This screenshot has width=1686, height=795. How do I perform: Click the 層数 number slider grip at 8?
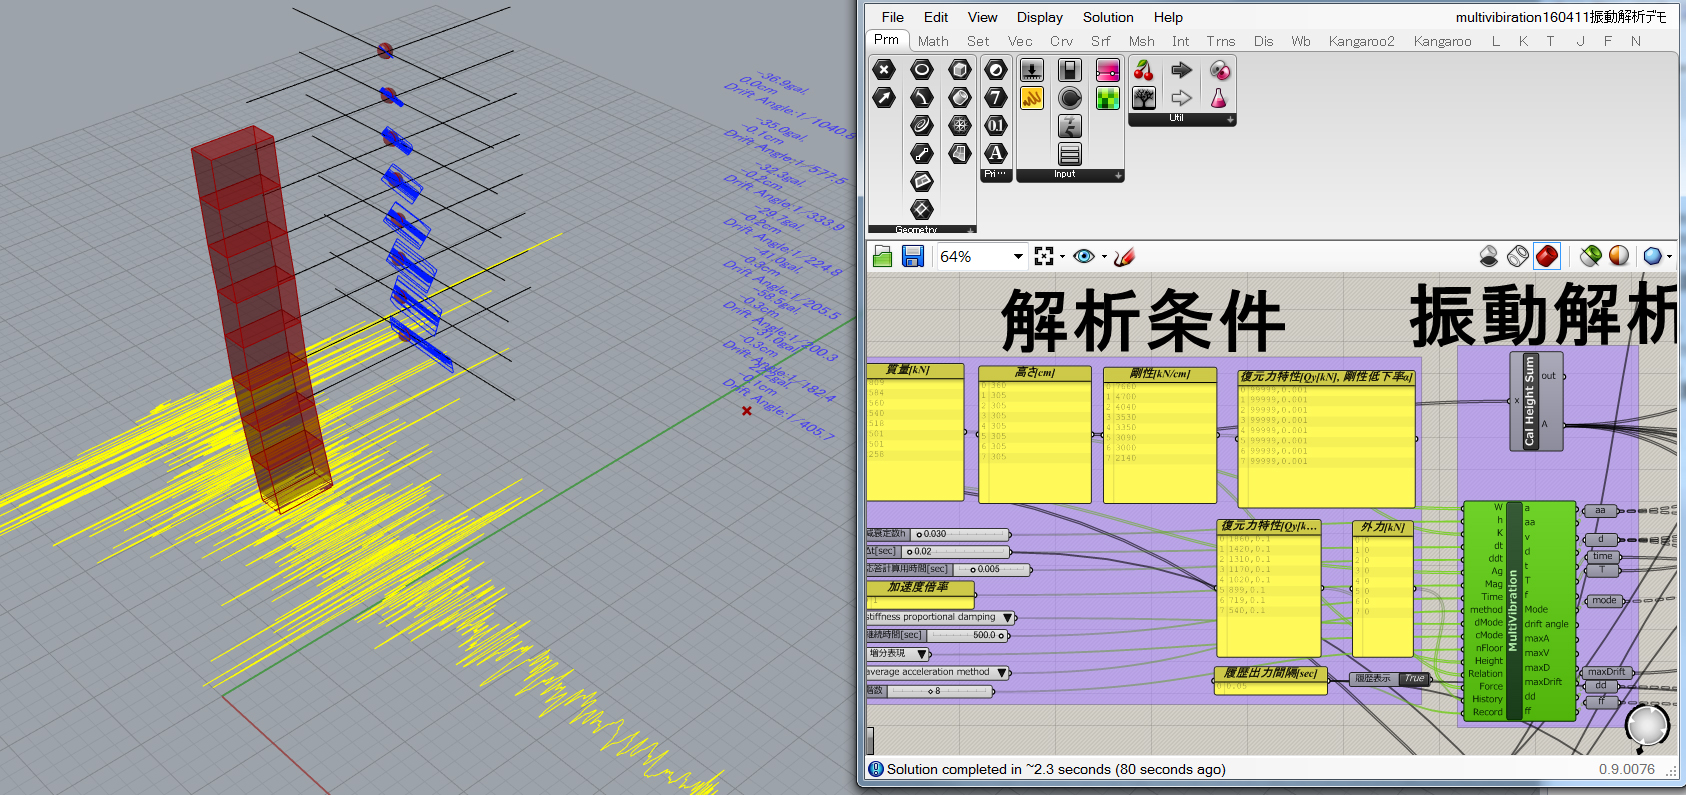tap(930, 691)
